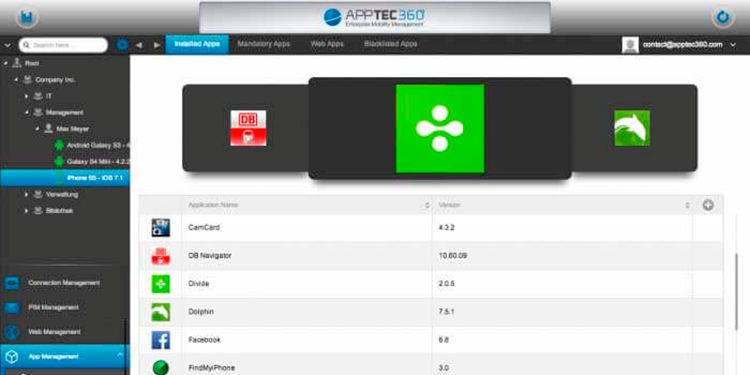
Task: Click the Facebook application name
Action: click(204, 340)
